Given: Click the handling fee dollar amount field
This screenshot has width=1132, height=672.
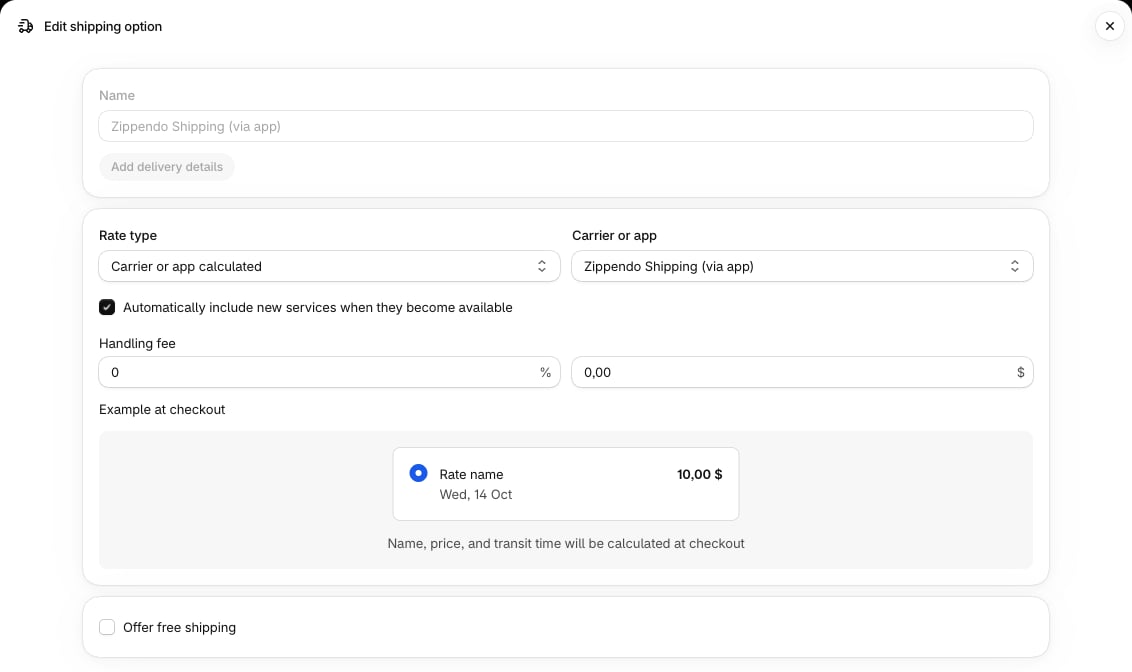Looking at the screenshot, I should (x=802, y=372).
